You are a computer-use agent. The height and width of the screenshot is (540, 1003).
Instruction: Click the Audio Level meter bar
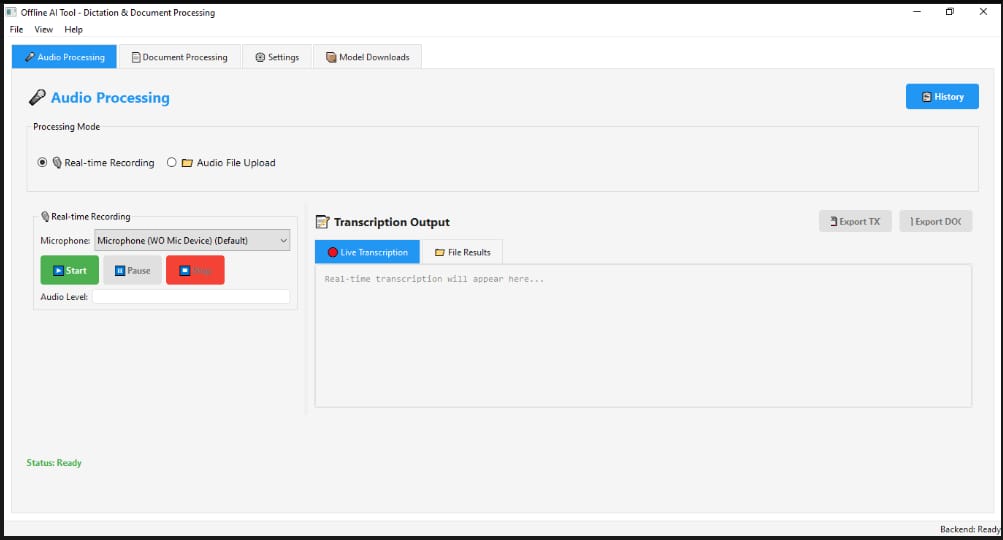coord(191,297)
